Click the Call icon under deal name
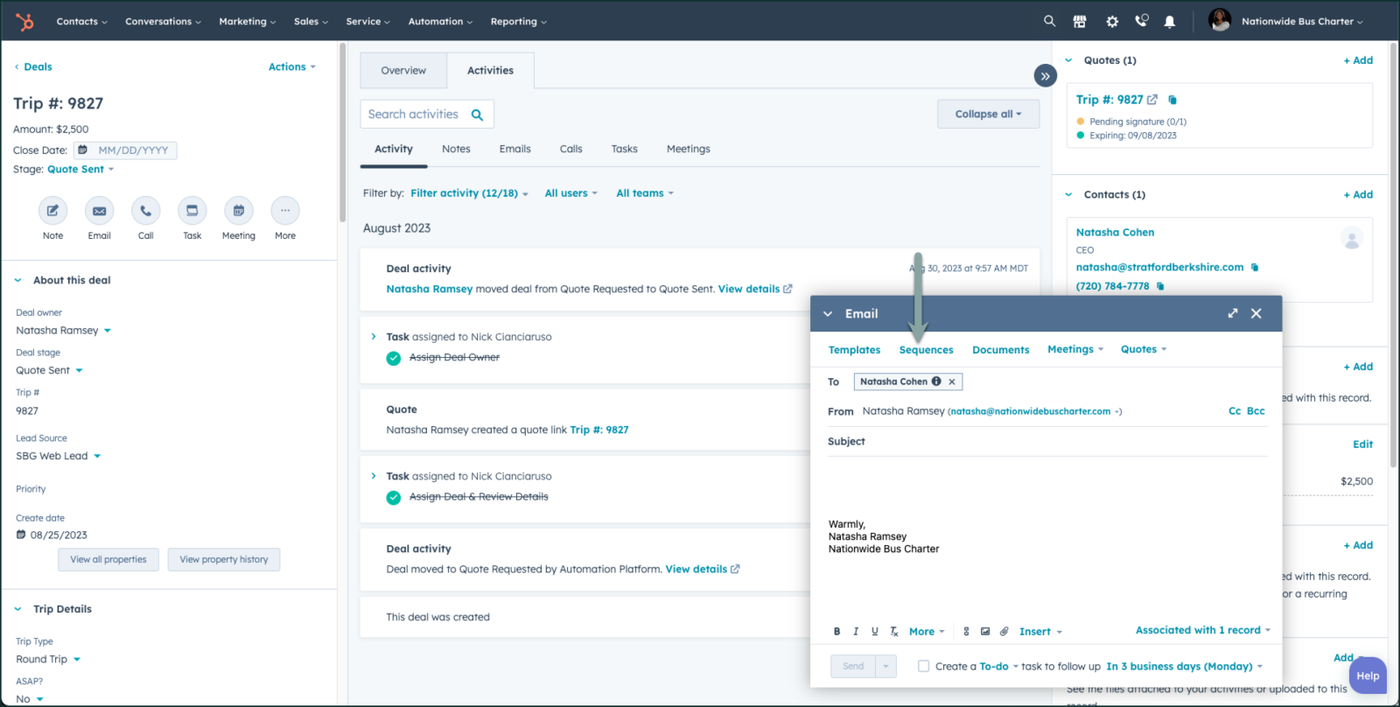Screen dimensions: 1400x707 tap(145, 211)
